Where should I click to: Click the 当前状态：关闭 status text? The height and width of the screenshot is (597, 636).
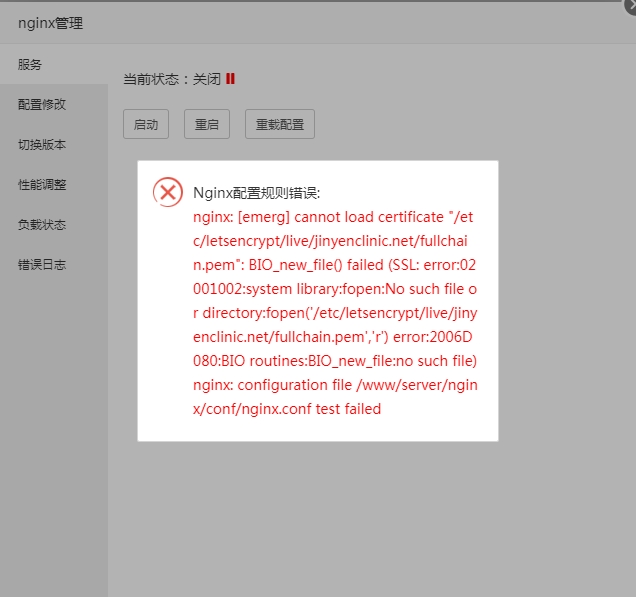172,79
